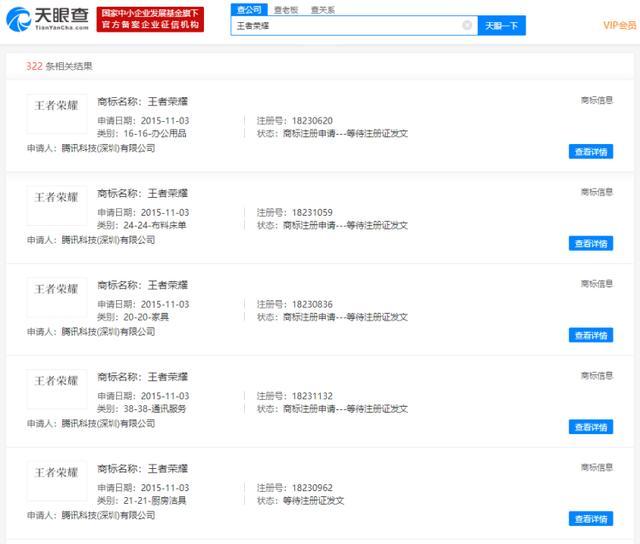Select the 查公司 search tab
This screenshot has width=640, height=544.
click(249, 9)
